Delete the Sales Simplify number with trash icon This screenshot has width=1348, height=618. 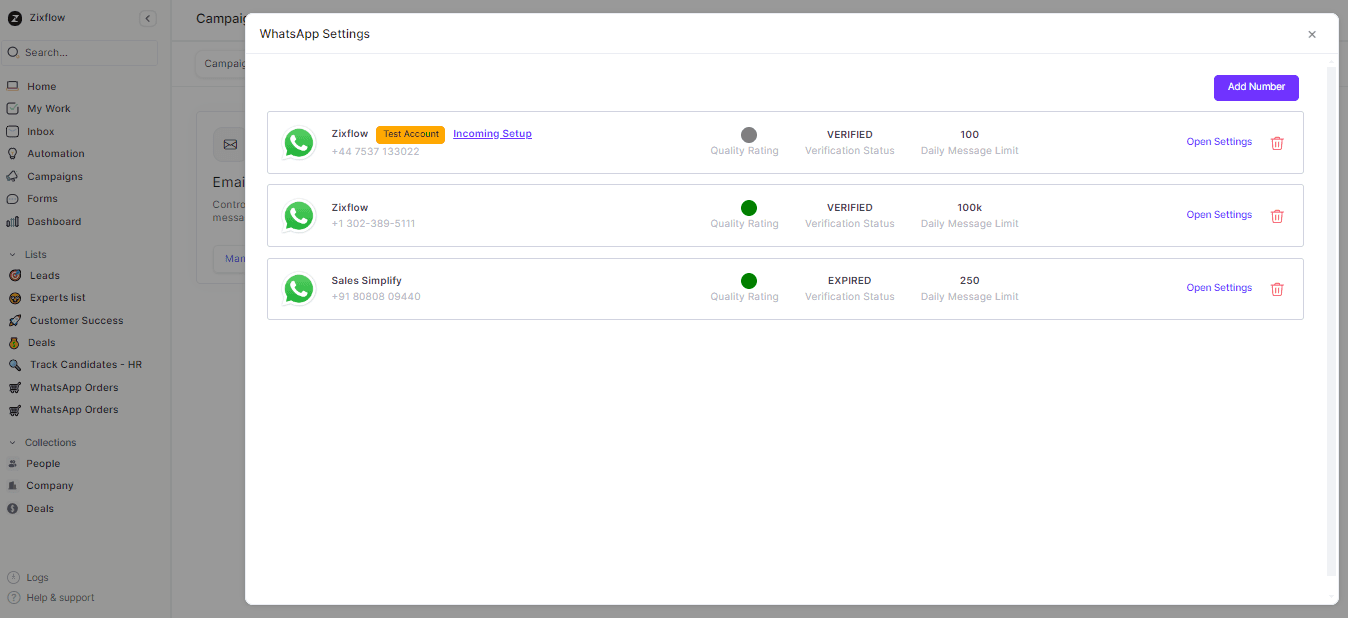click(1277, 288)
